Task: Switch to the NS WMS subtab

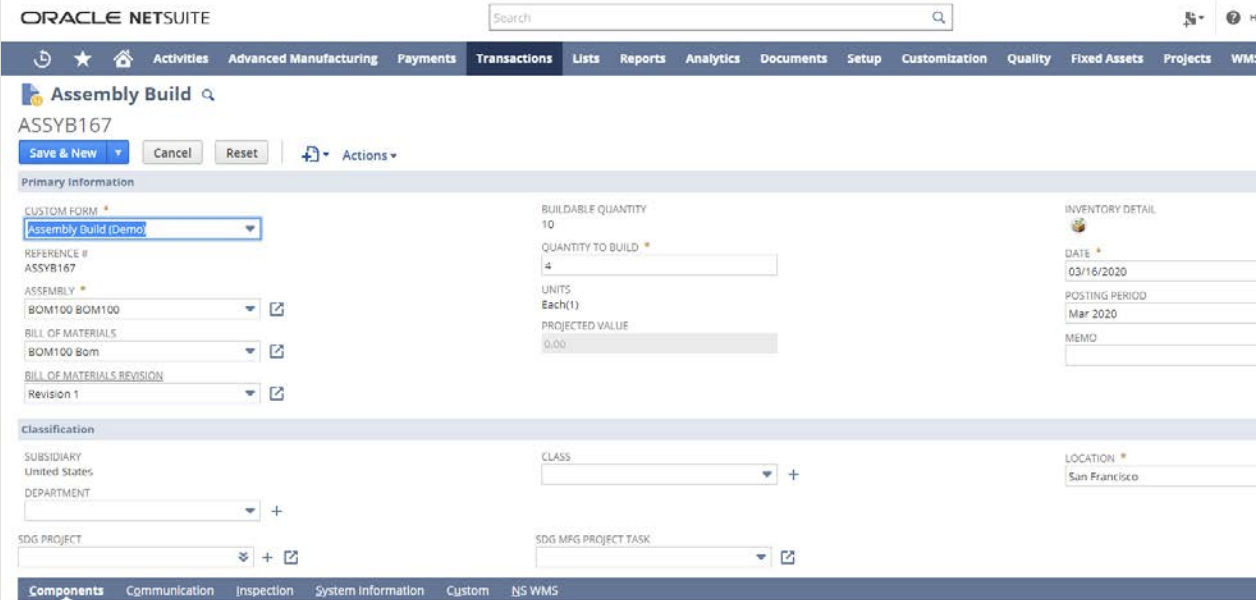Action: click(535, 591)
